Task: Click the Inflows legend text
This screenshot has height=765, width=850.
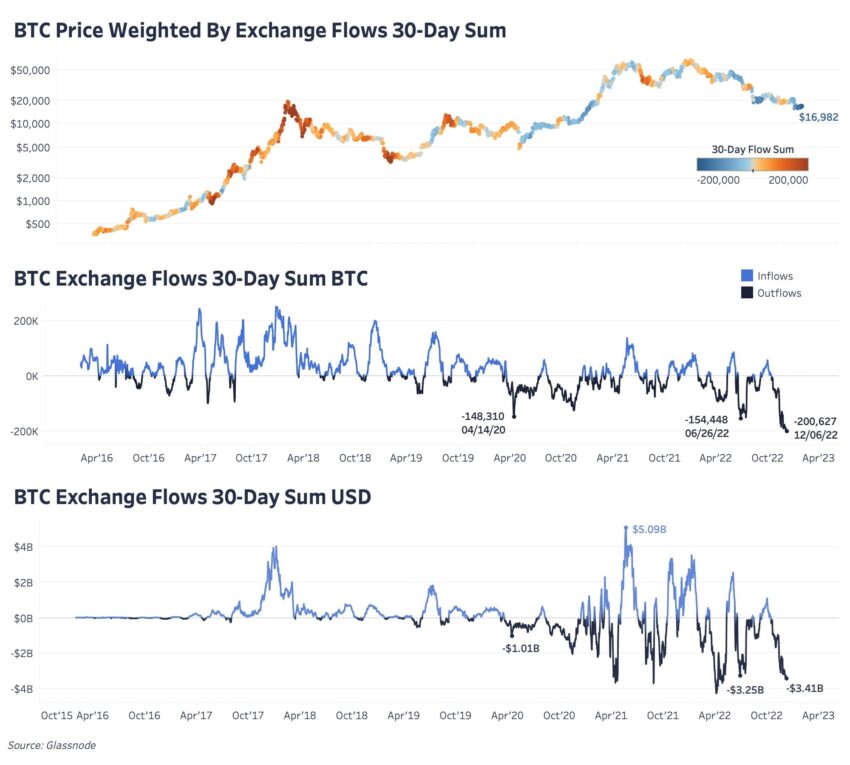Action: click(776, 276)
